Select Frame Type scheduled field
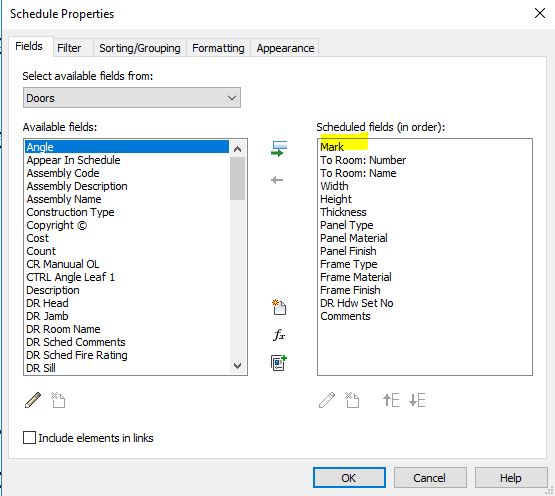555x496 pixels. pos(425,264)
